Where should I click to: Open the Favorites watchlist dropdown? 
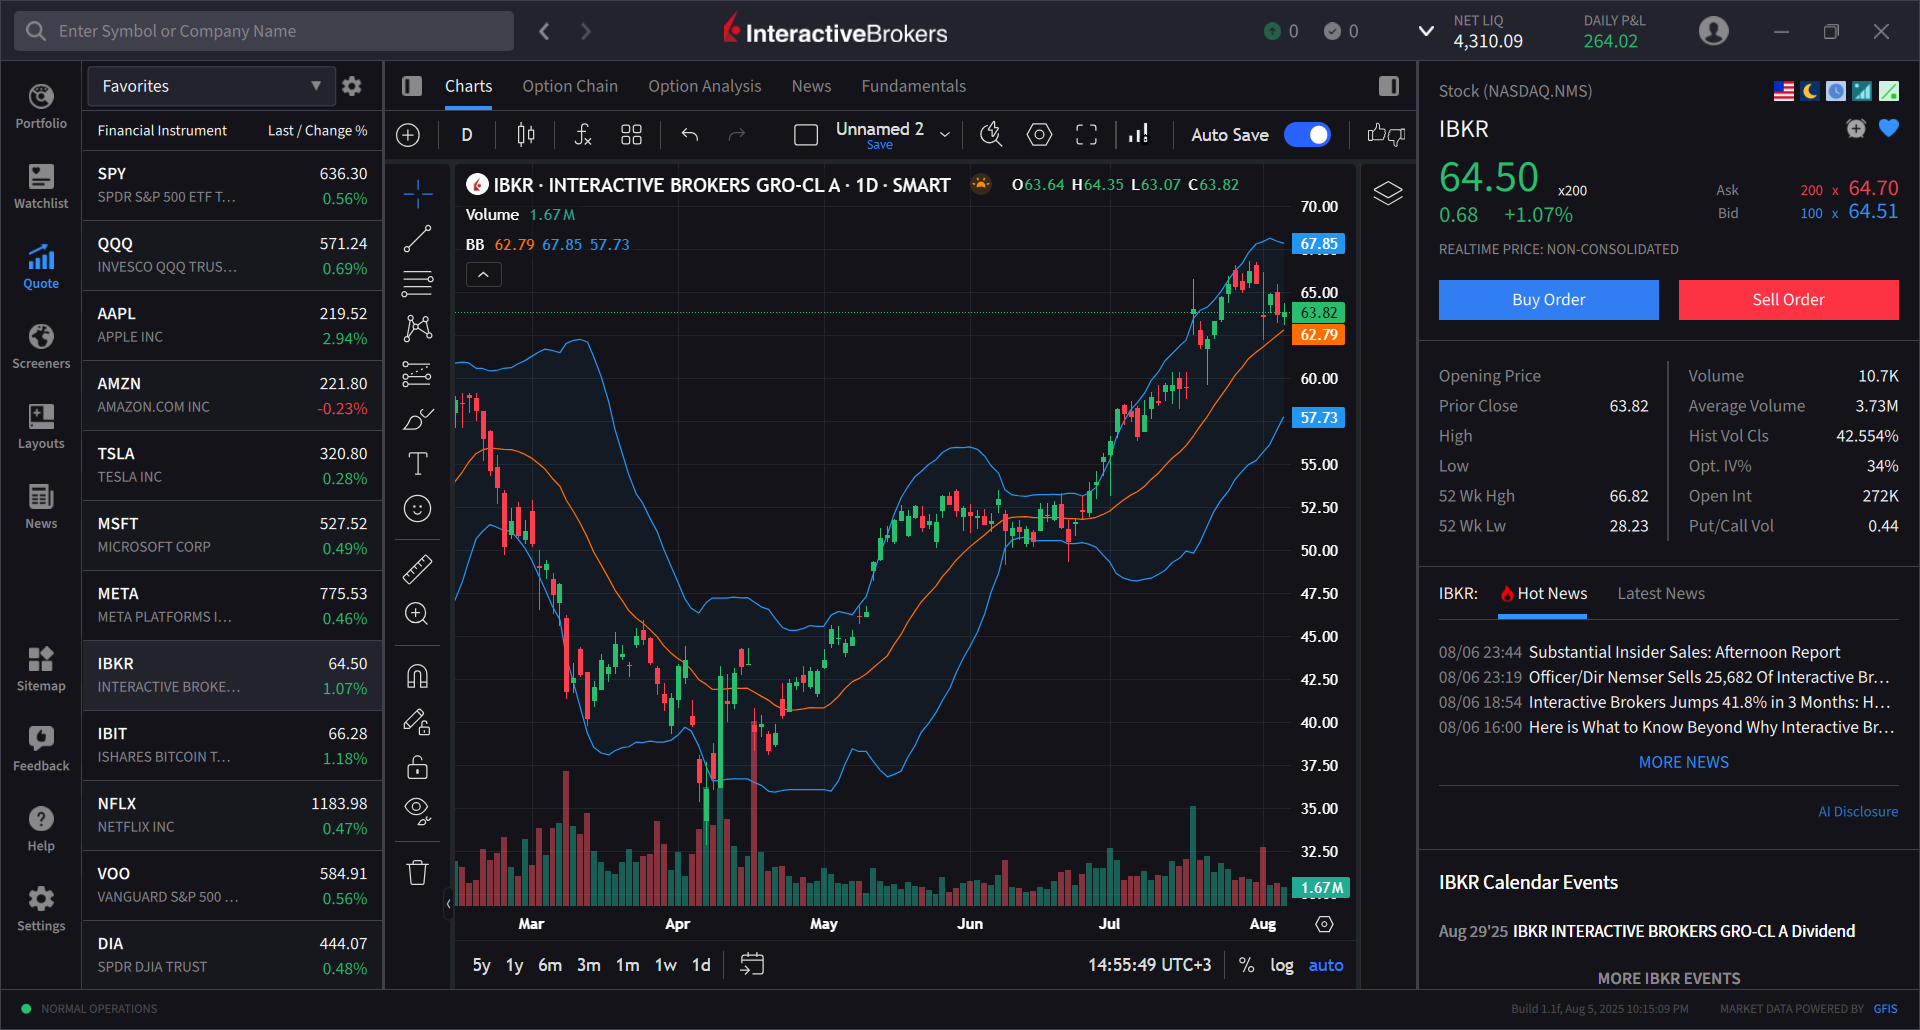[x=210, y=86]
